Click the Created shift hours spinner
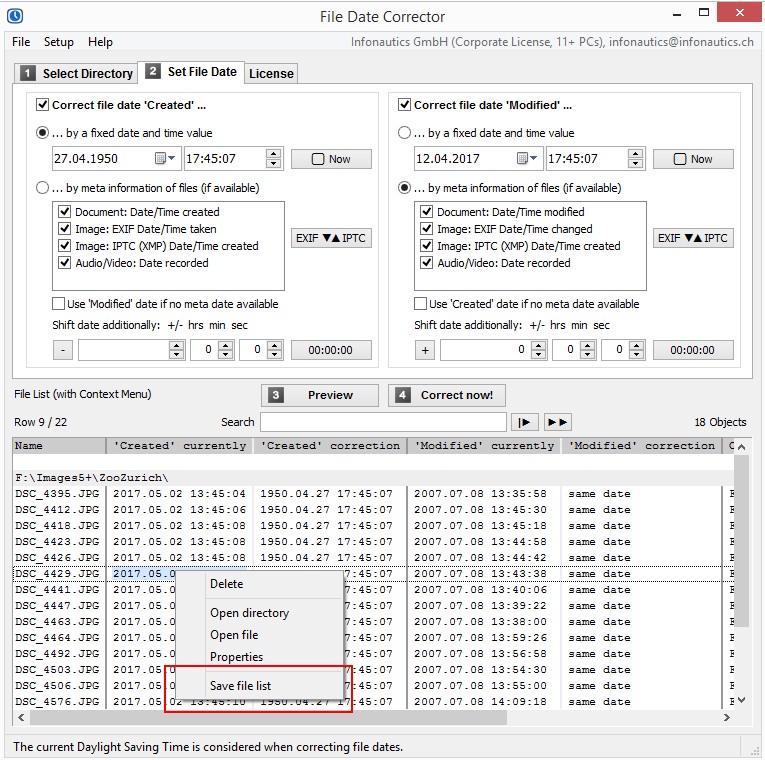 (x=176, y=350)
